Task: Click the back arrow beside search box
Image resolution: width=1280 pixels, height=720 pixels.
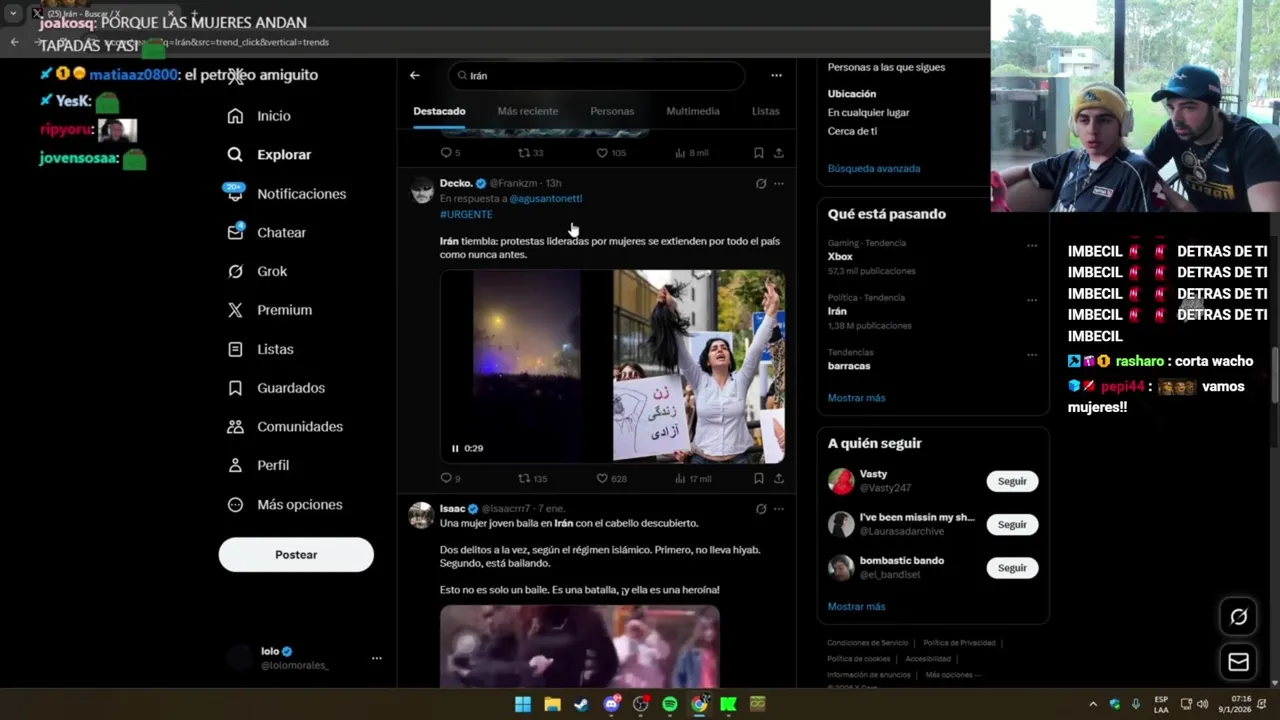Action: (414, 75)
